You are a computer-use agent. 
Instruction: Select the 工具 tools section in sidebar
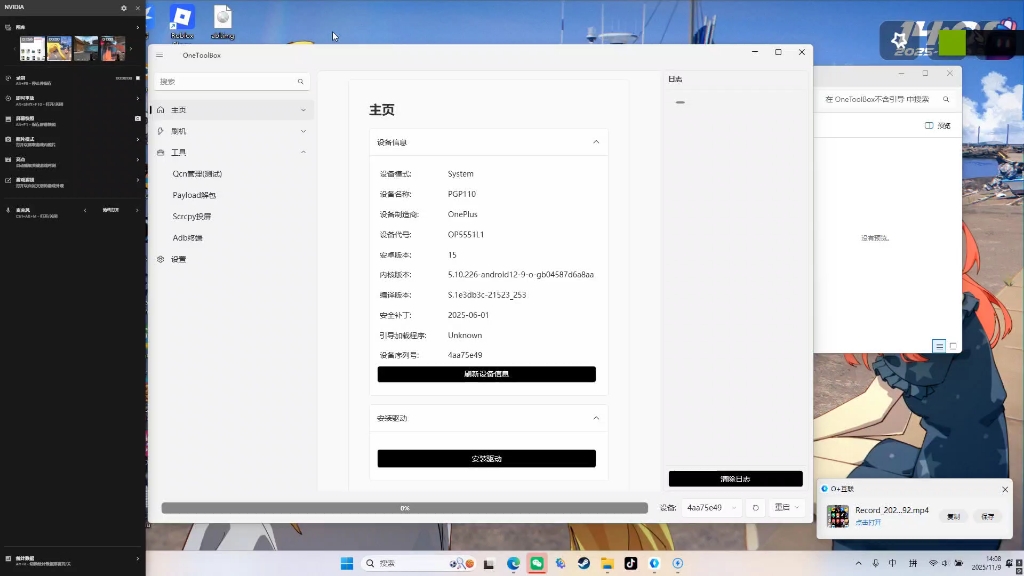click(232, 152)
